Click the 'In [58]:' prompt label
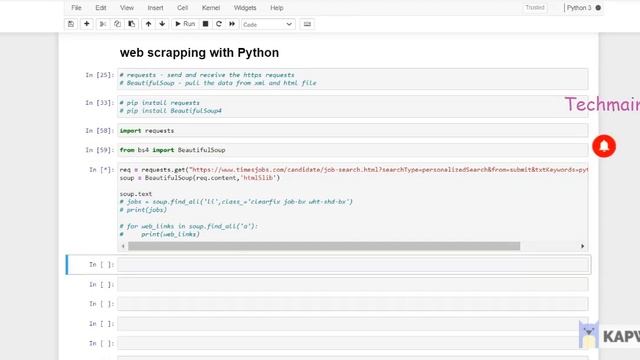The height and width of the screenshot is (360, 640). pos(100,131)
